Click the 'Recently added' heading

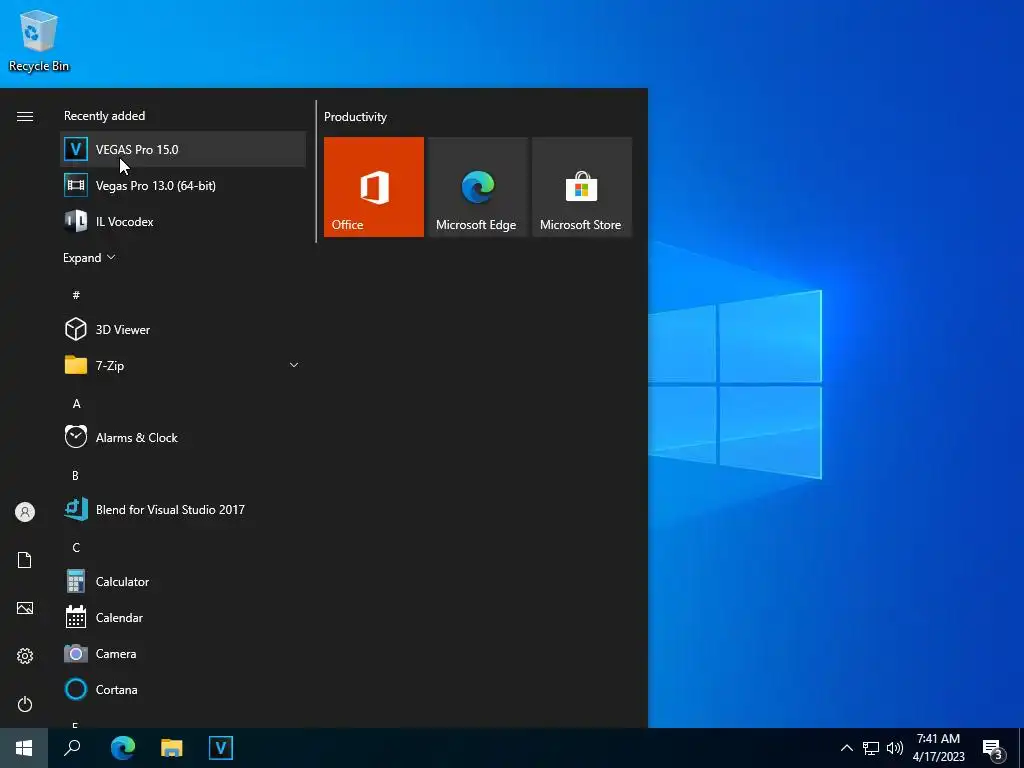104,116
